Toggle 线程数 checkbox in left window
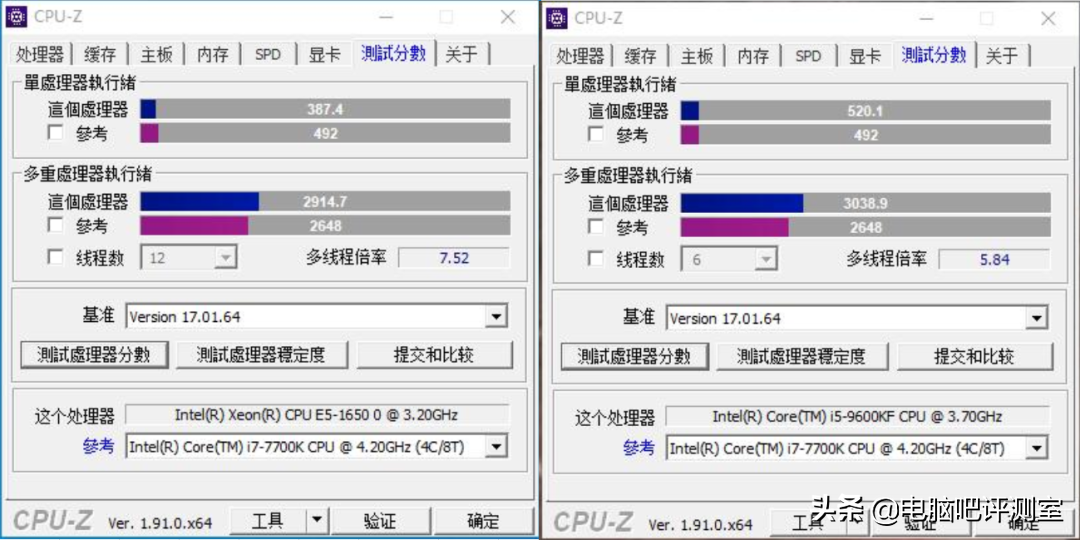The height and width of the screenshot is (540, 1080). (x=56, y=258)
